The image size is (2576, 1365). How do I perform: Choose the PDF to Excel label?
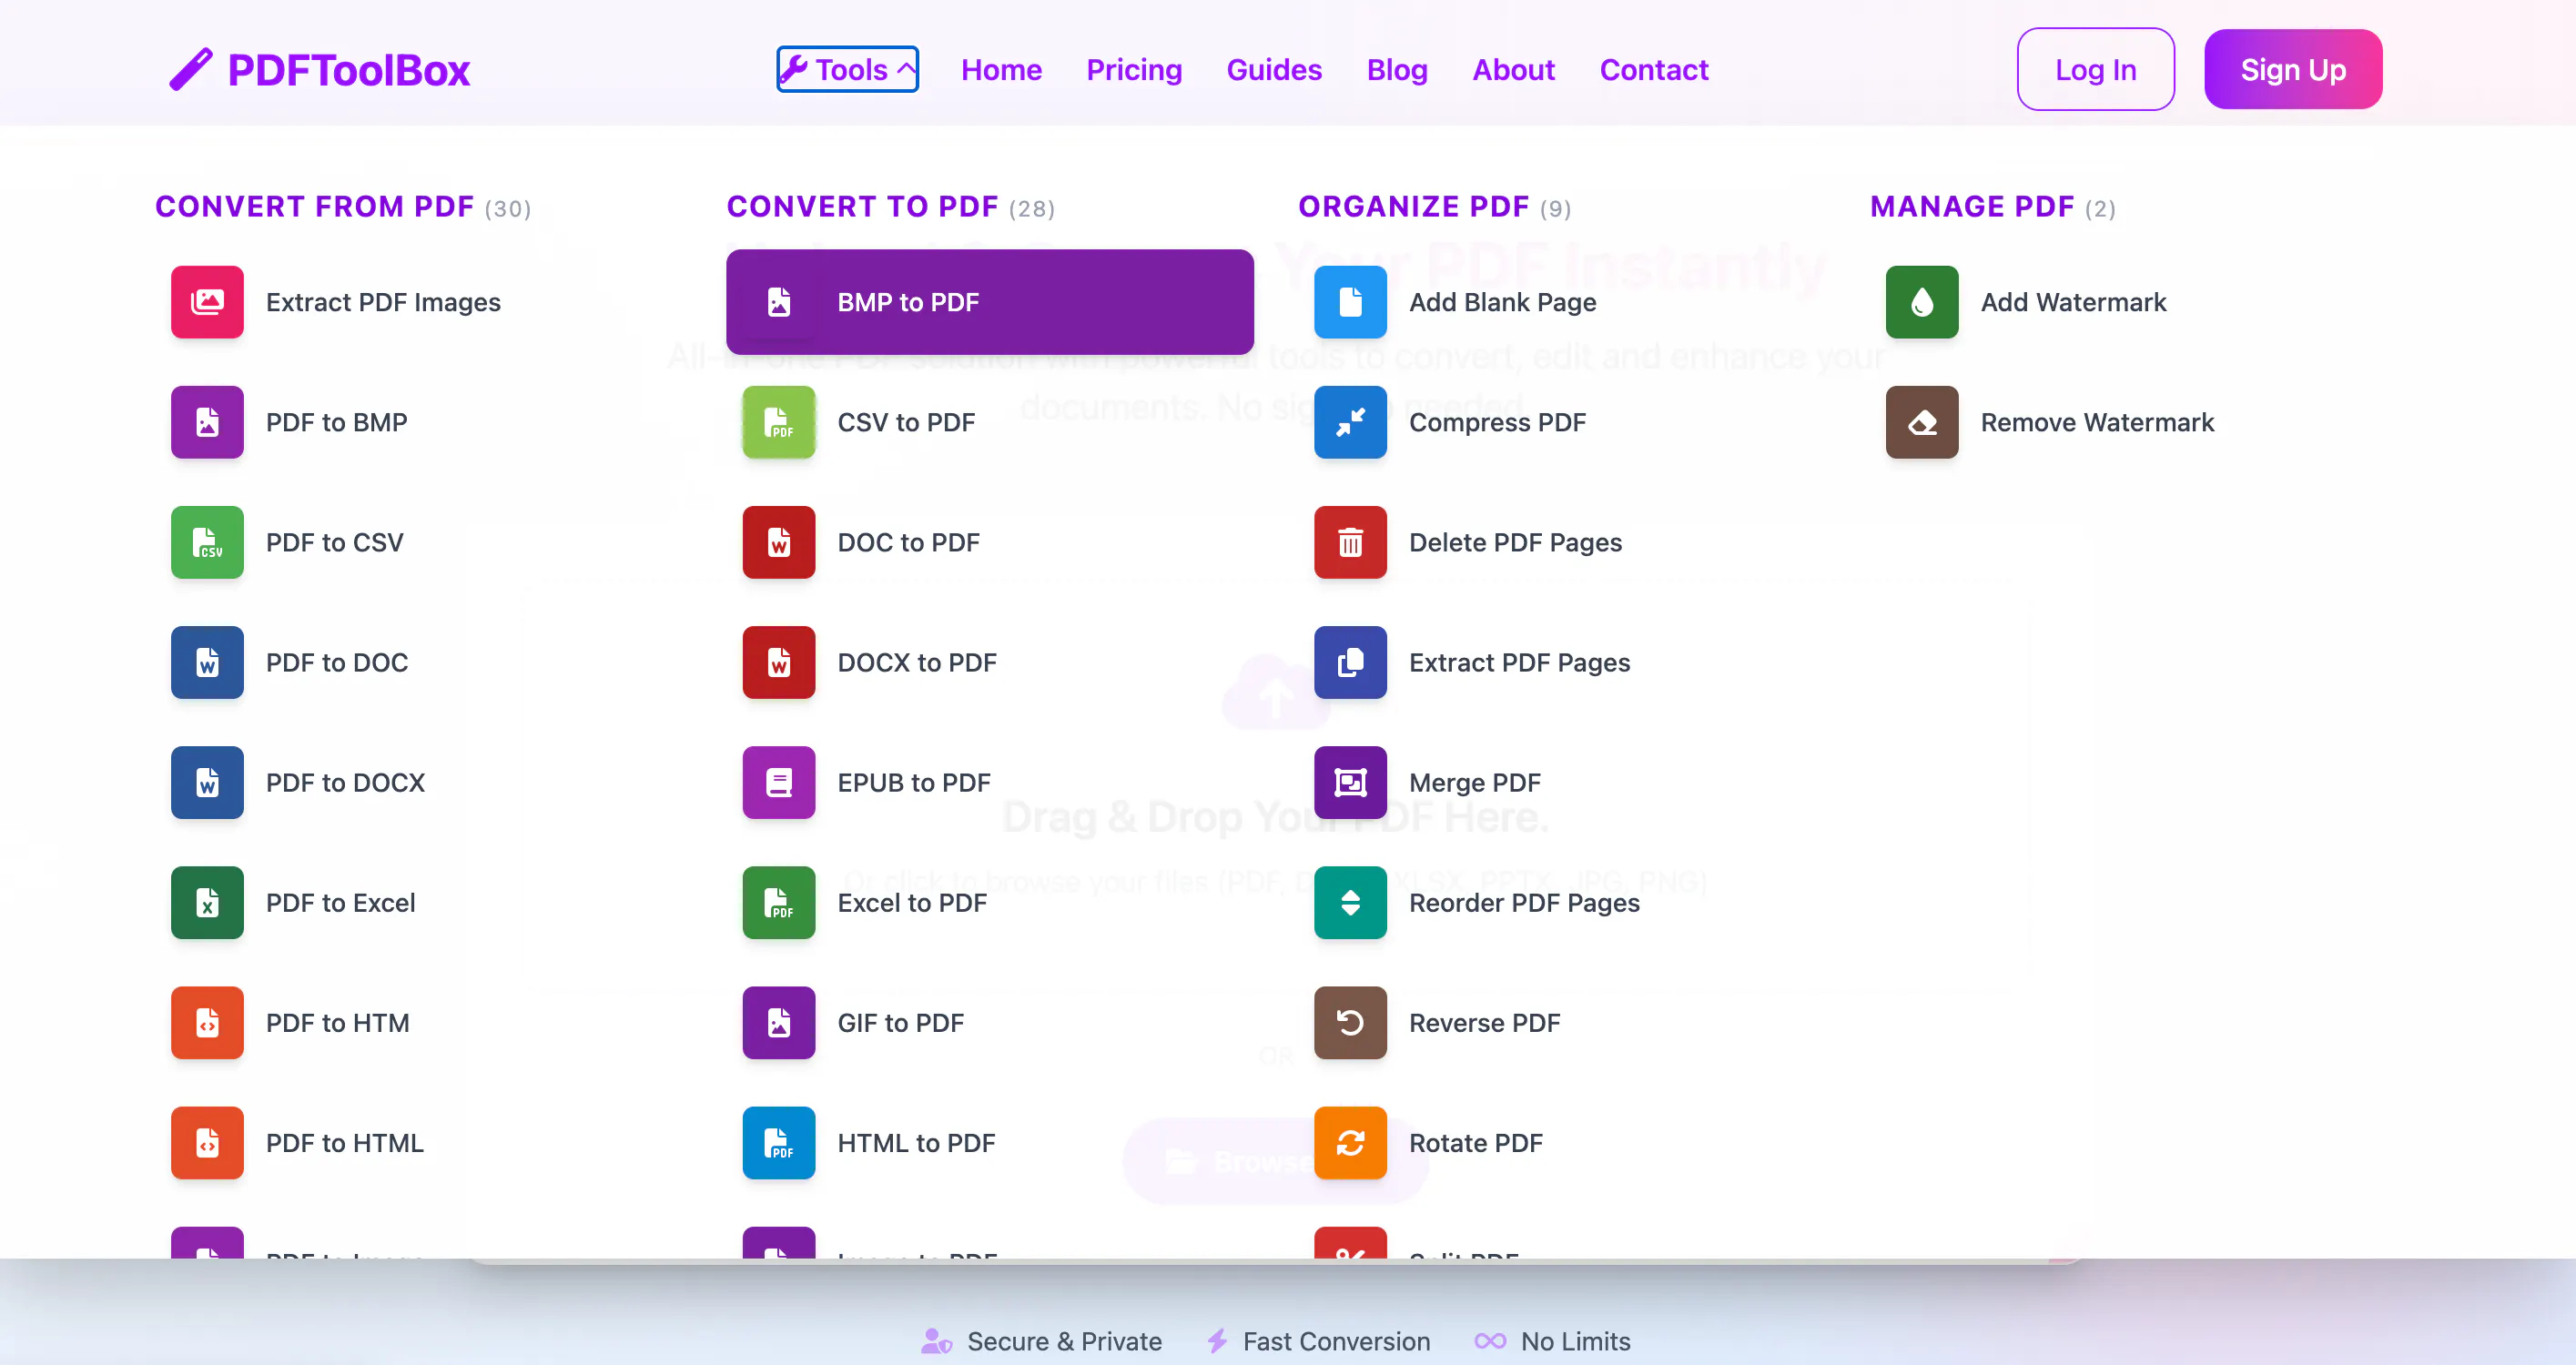point(340,902)
